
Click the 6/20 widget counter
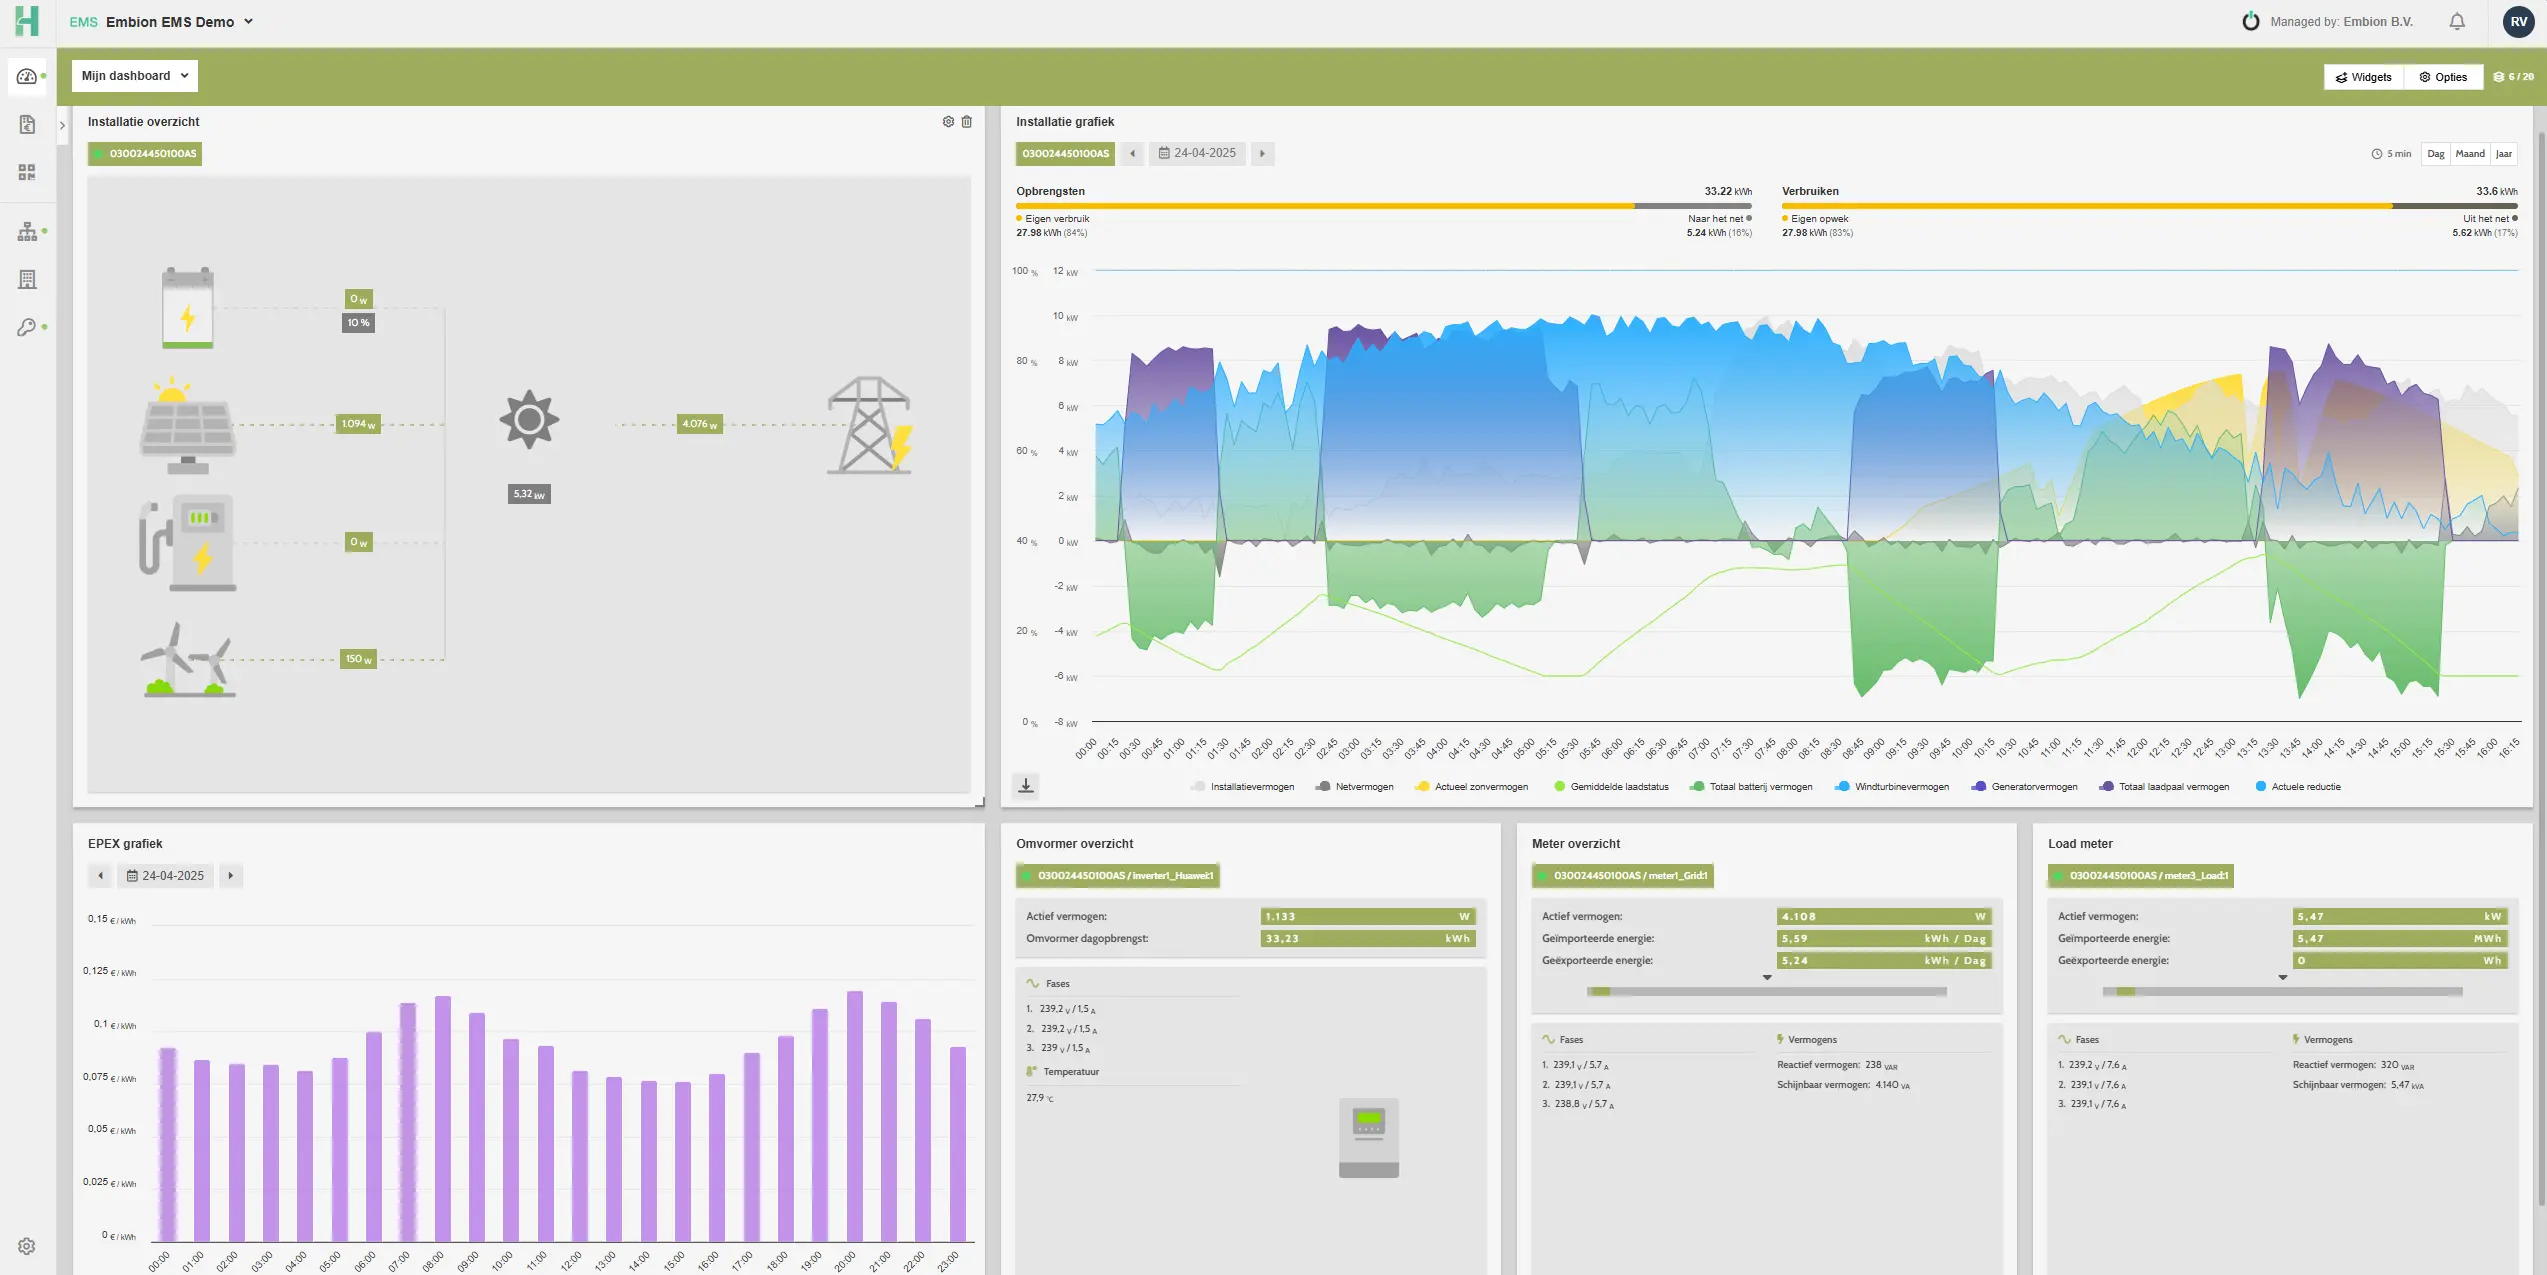tap(2513, 77)
